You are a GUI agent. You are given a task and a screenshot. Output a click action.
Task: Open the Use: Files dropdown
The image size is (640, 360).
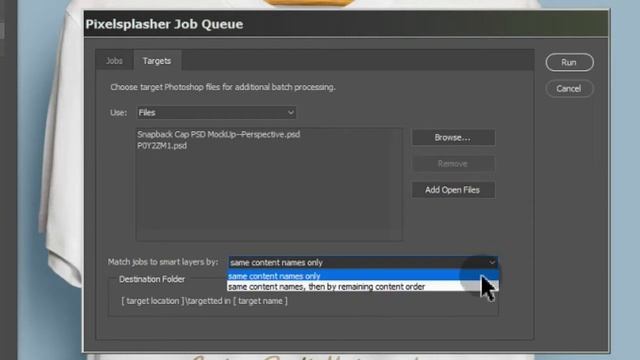pos(216,113)
